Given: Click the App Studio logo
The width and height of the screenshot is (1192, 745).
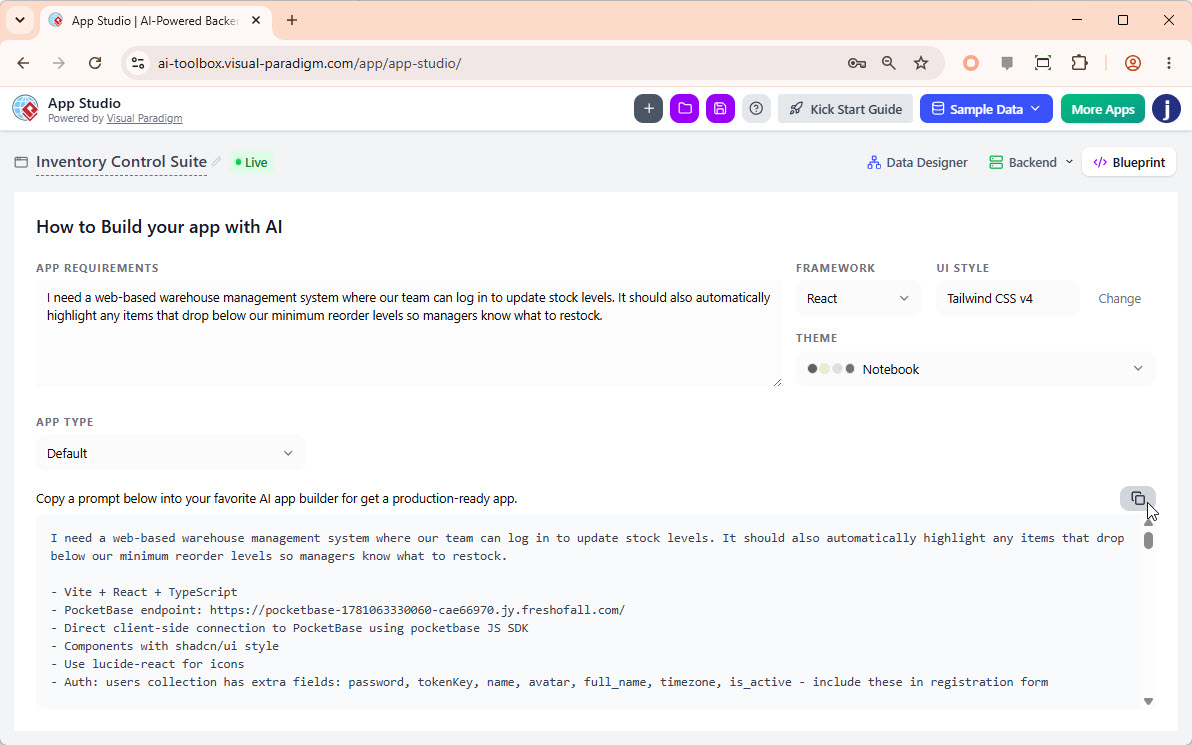Looking at the screenshot, I should 25,109.
